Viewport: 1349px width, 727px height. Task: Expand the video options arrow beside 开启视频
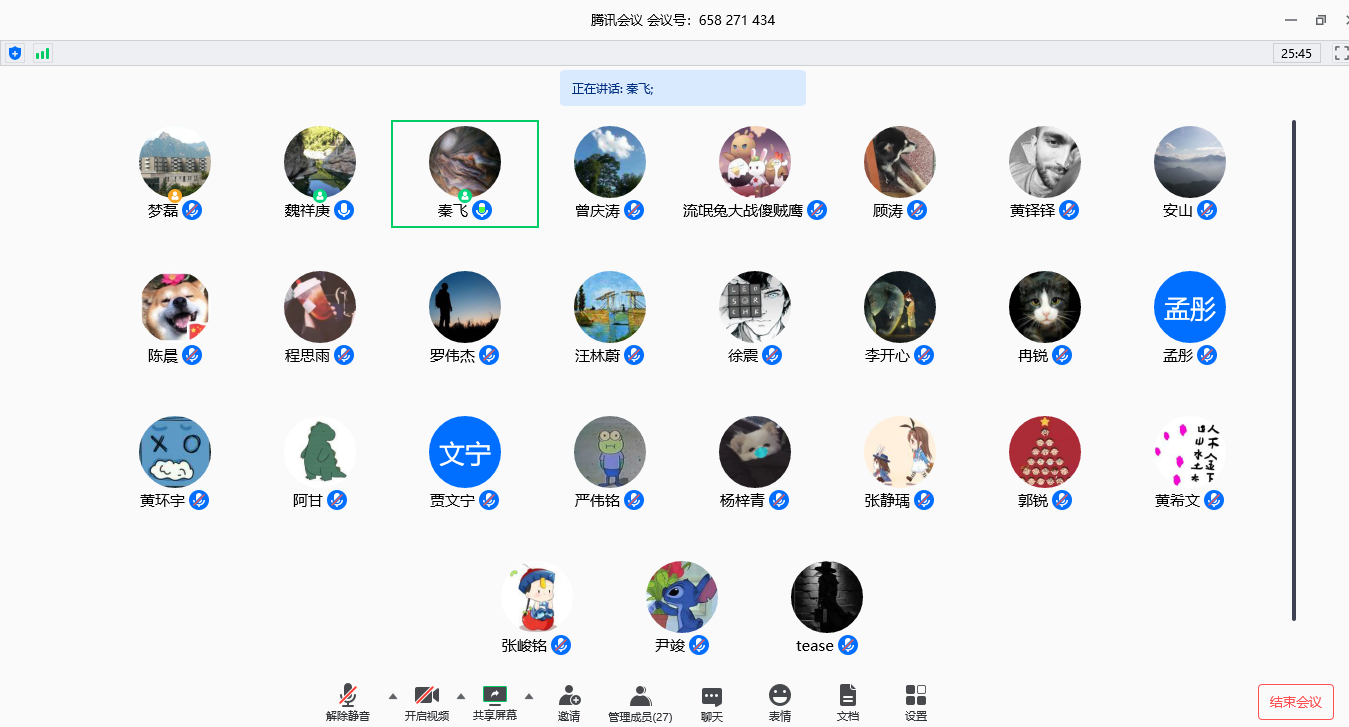[461, 696]
